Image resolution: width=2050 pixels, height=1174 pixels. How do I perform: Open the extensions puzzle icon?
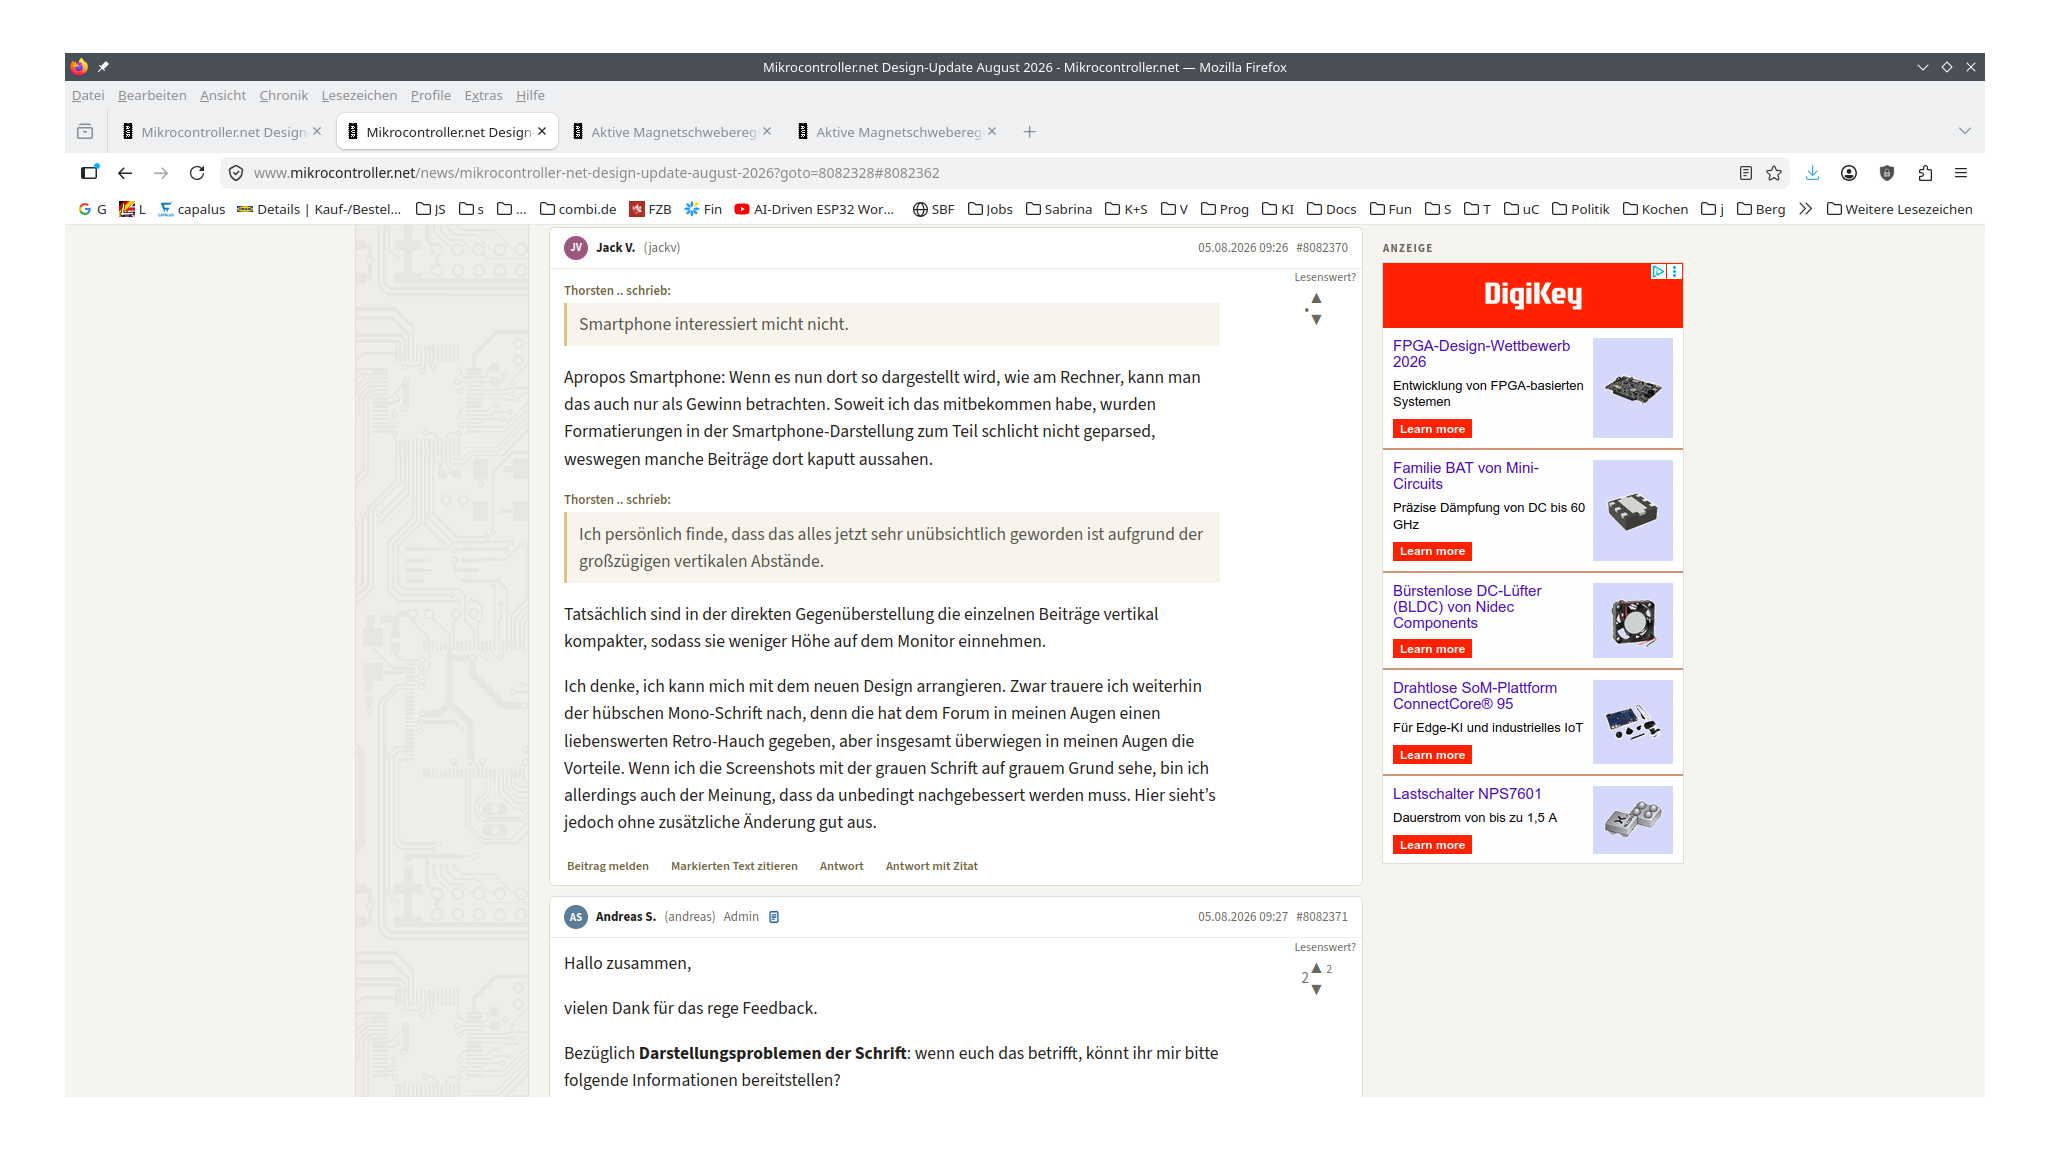click(x=1925, y=173)
